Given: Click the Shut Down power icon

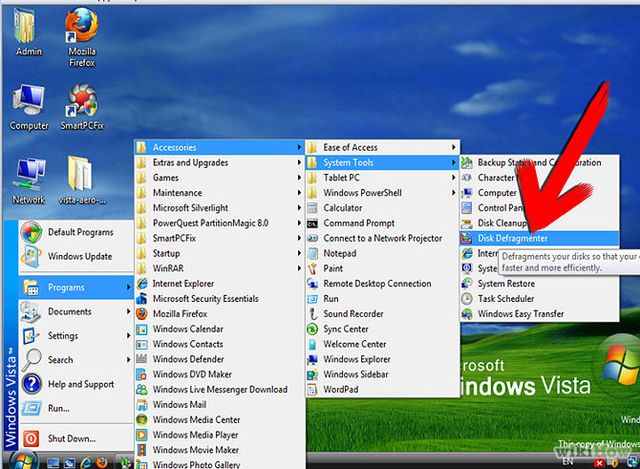Looking at the screenshot, I should tap(31, 438).
